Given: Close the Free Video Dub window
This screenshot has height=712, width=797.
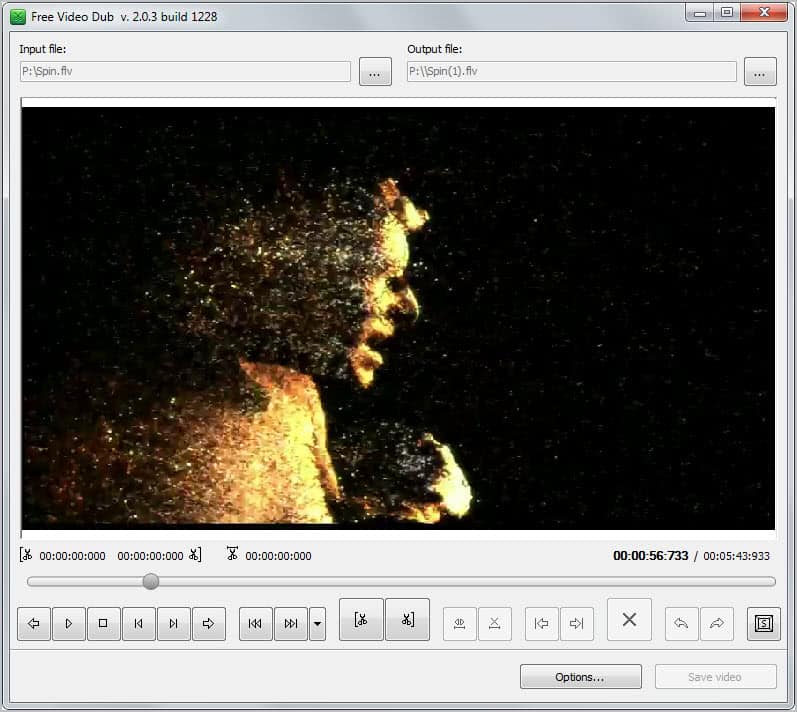Looking at the screenshot, I should coord(764,12).
